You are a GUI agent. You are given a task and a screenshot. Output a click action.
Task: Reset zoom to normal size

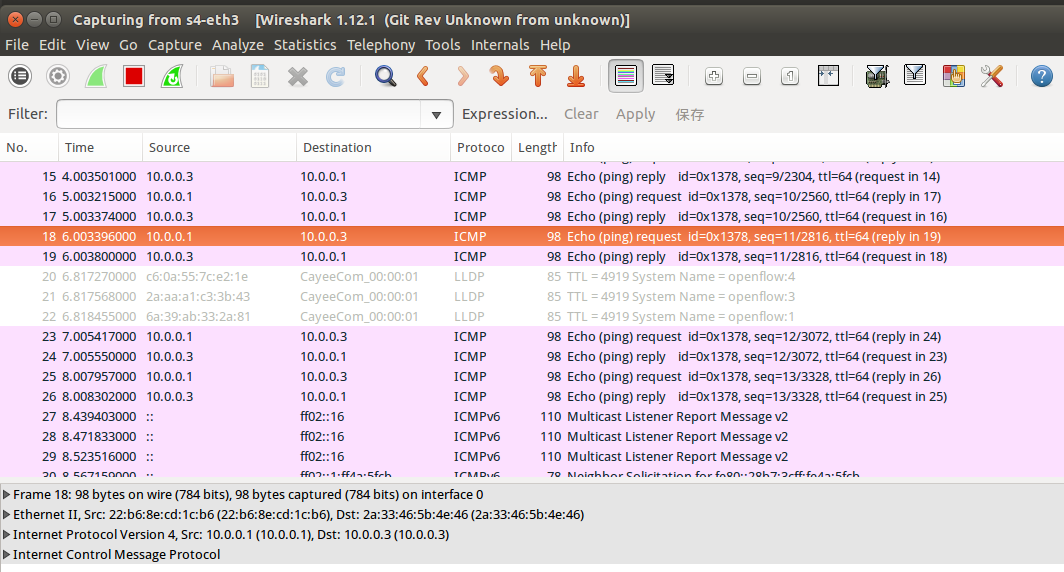pyautogui.click(x=789, y=76)
